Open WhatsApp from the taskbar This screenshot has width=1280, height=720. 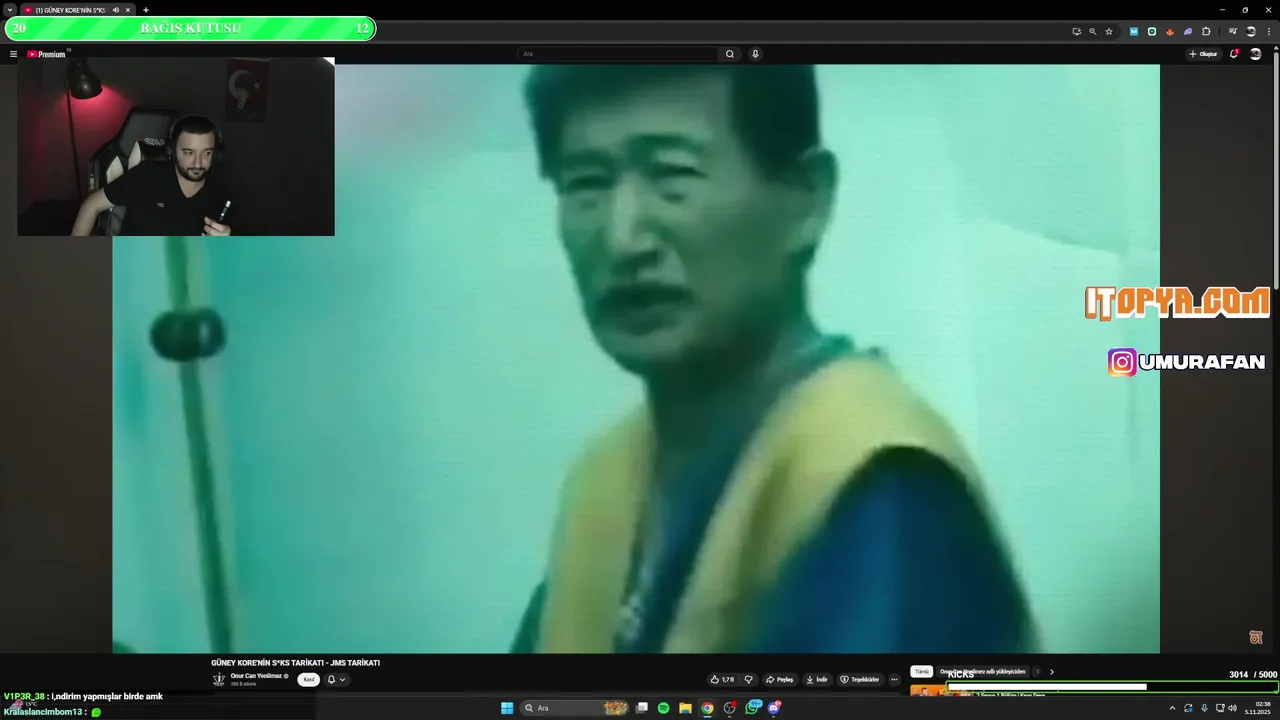[752, 708]
